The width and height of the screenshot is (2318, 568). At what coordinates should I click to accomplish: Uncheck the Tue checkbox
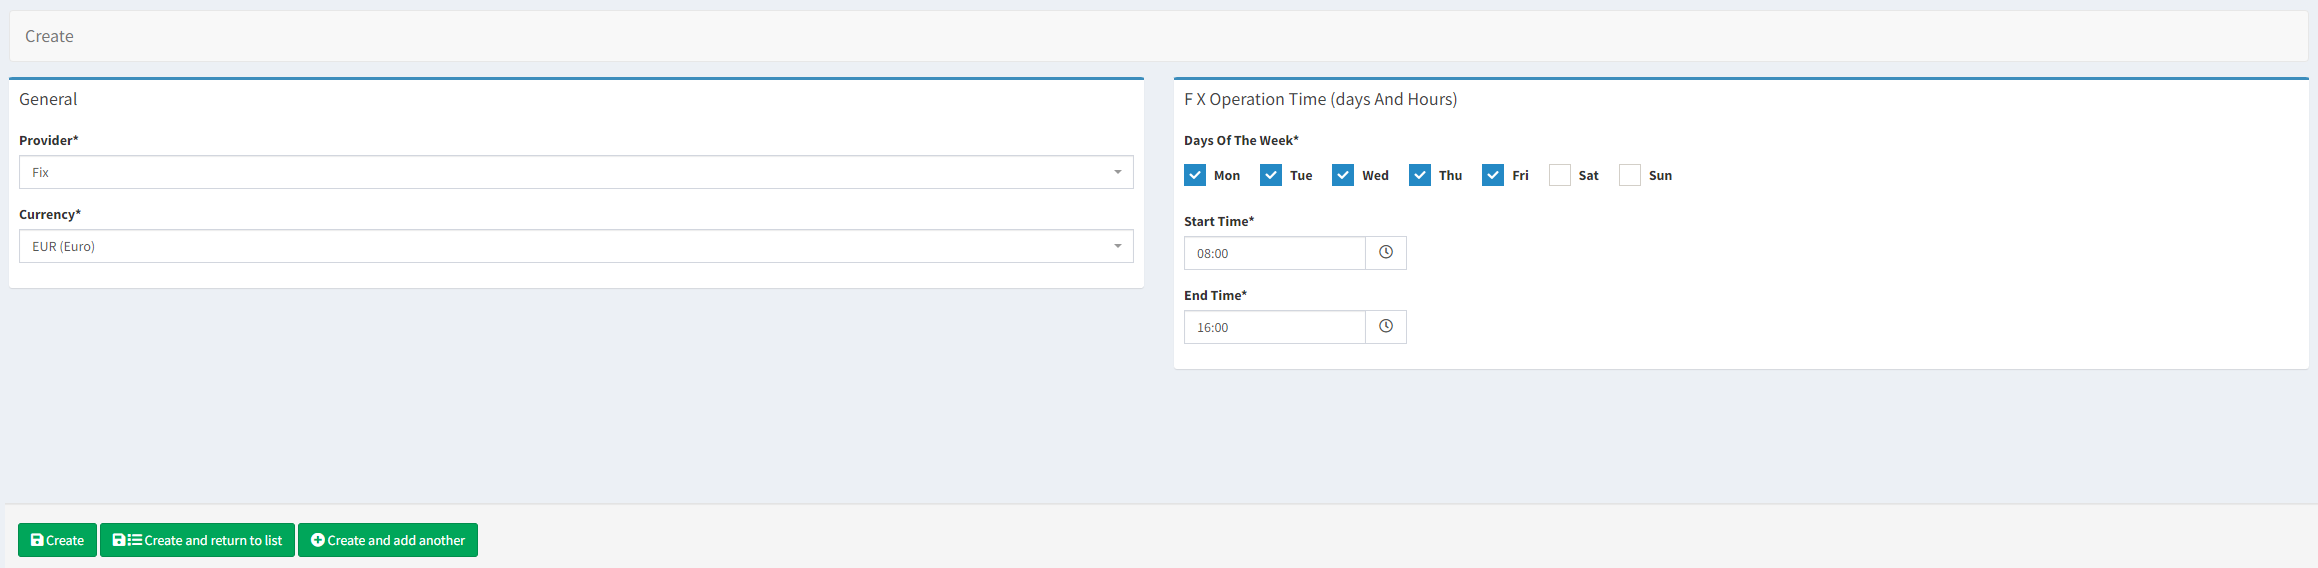pyautogui.click(x=1270, y=175)
